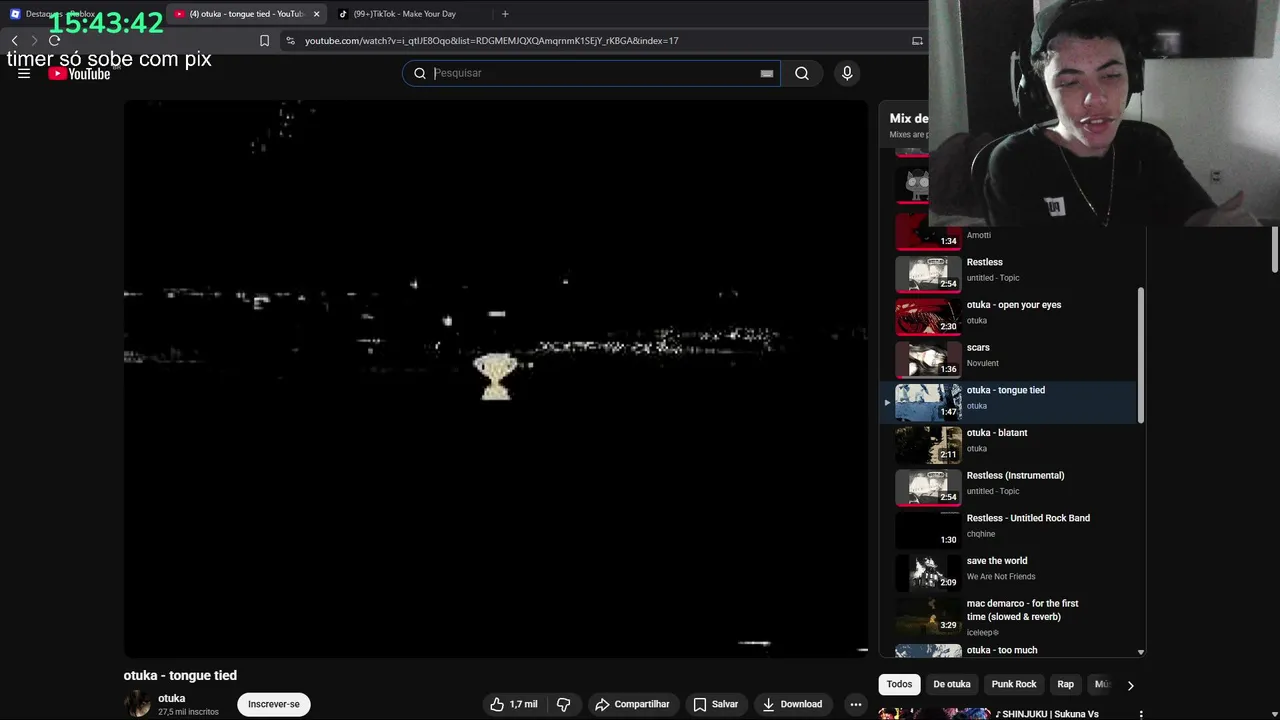Show more filter chips with right chevron
Image resolution: width=1280 pixels, height=720 pixels.
click(x=1130, y=685)
